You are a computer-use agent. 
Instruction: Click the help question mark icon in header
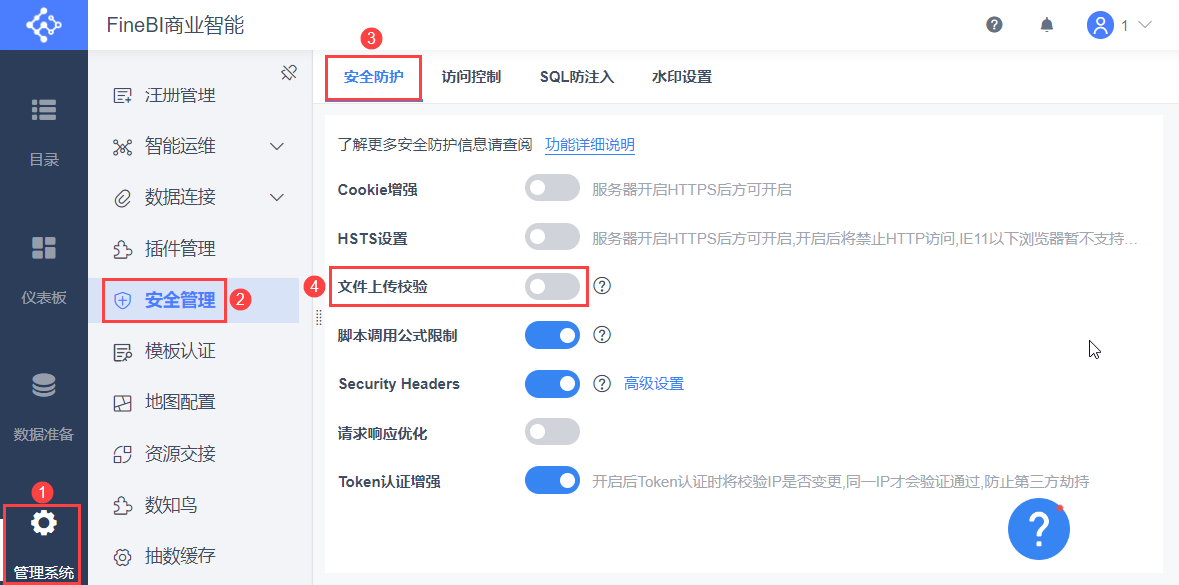(x=994, y=25)
